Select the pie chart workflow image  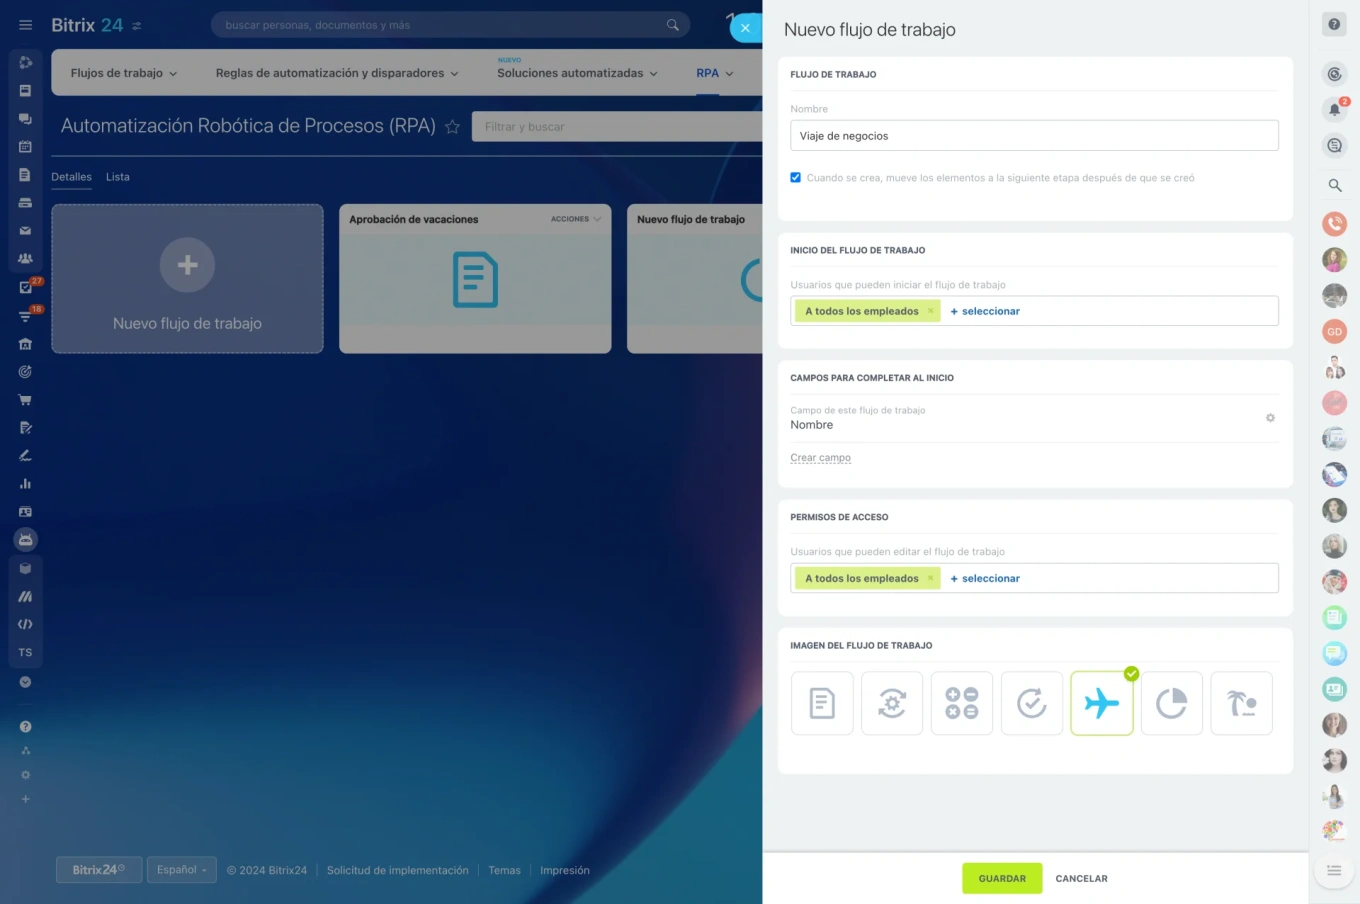tap(1171, 704)
